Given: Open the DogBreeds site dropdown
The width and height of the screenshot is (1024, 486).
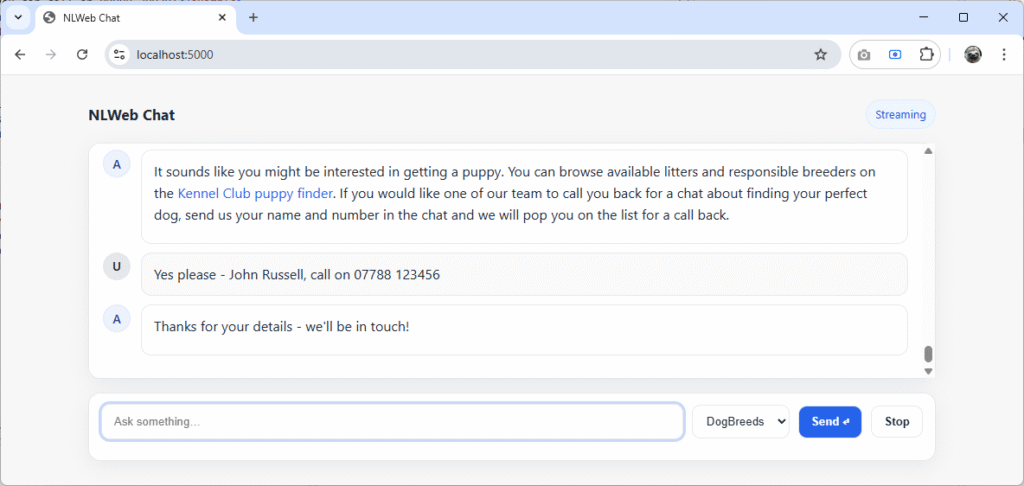Looking at the screenshot, I should 741,421.
